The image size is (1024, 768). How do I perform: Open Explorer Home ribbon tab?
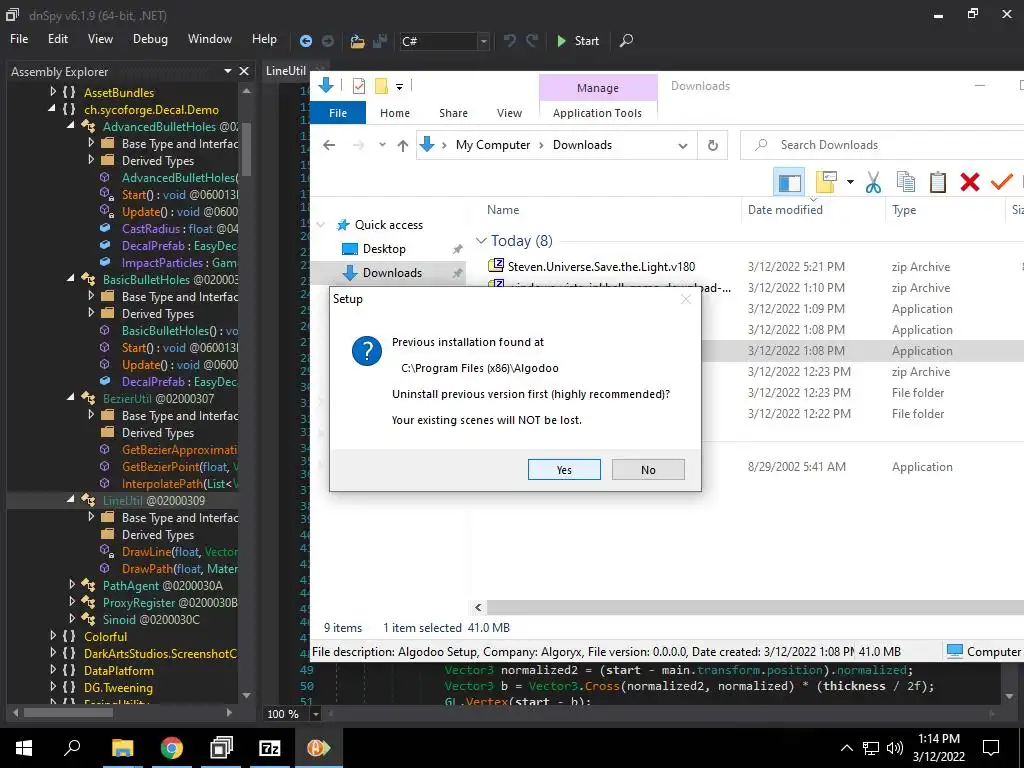[x=394, y=113]
